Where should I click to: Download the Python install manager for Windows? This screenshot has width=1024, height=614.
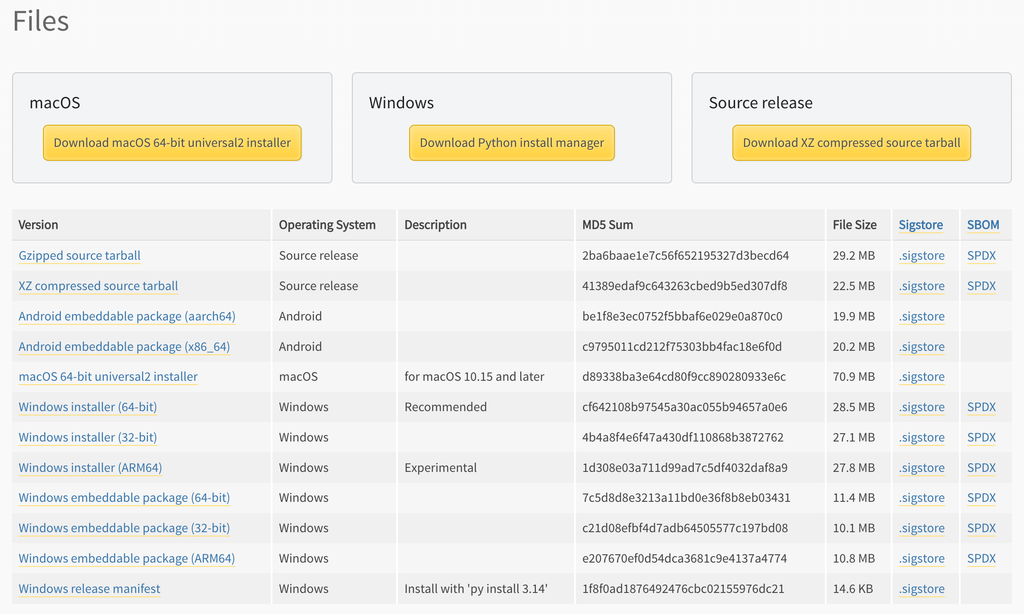click(x=511, y=142)
